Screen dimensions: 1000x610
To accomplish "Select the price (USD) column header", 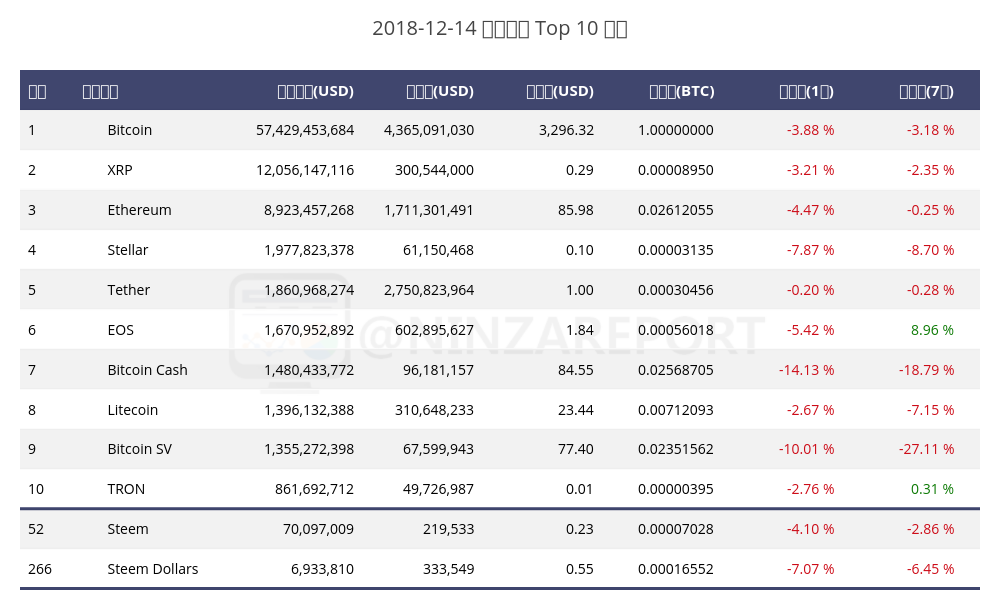I will coord(560,91).
